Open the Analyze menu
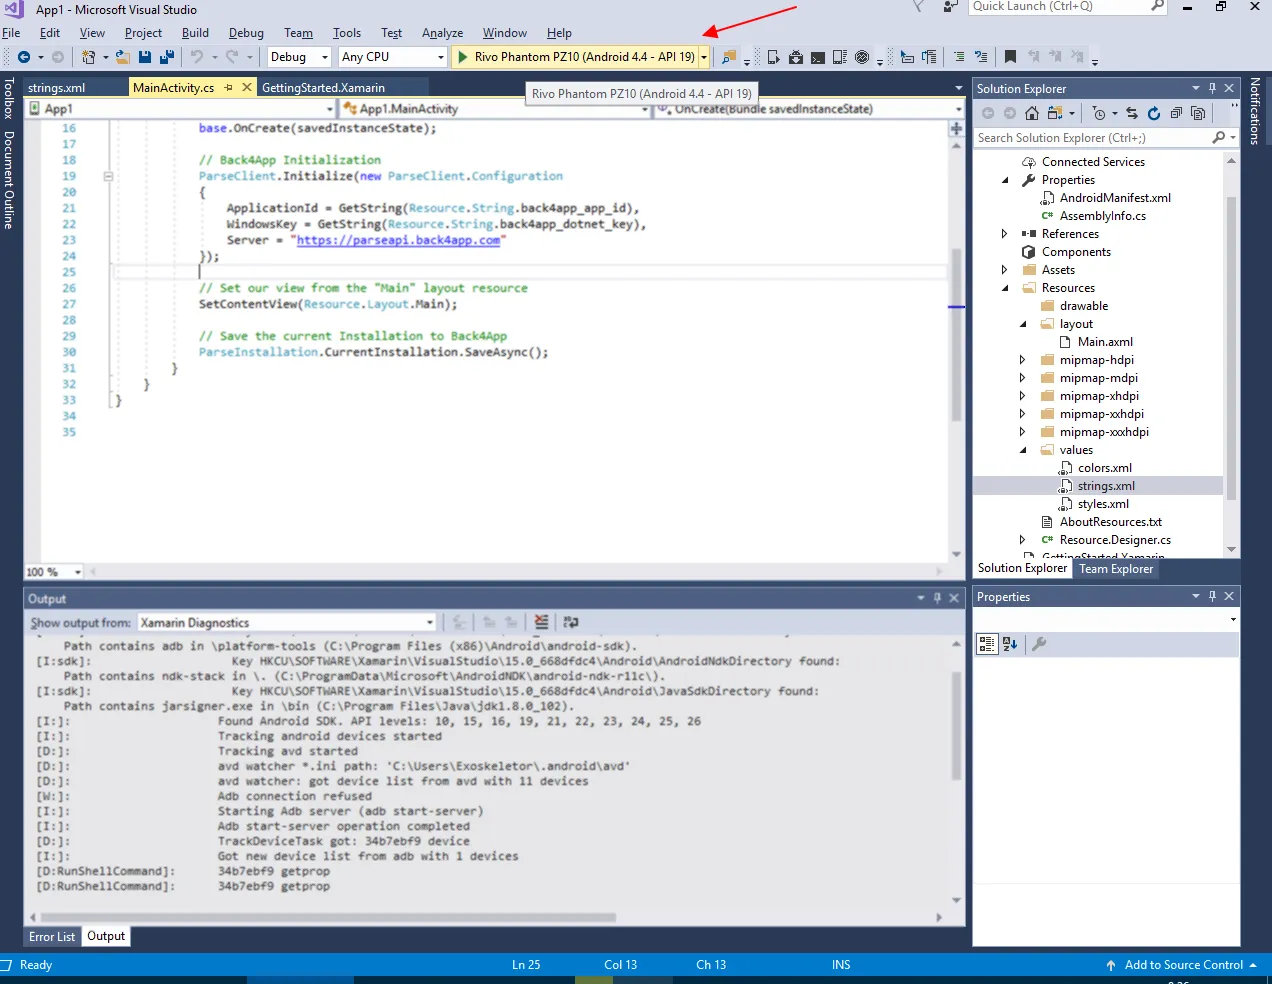The image size is (1272, 984). [442, 33]
